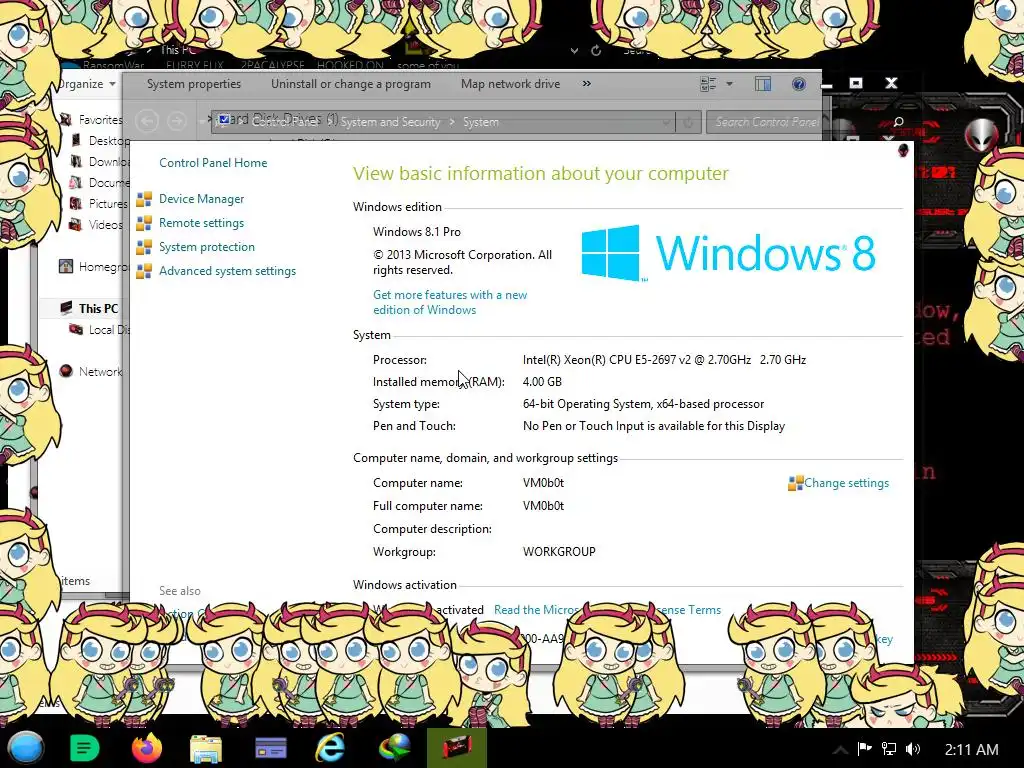Click the address bar refresh button

point(688,122)
